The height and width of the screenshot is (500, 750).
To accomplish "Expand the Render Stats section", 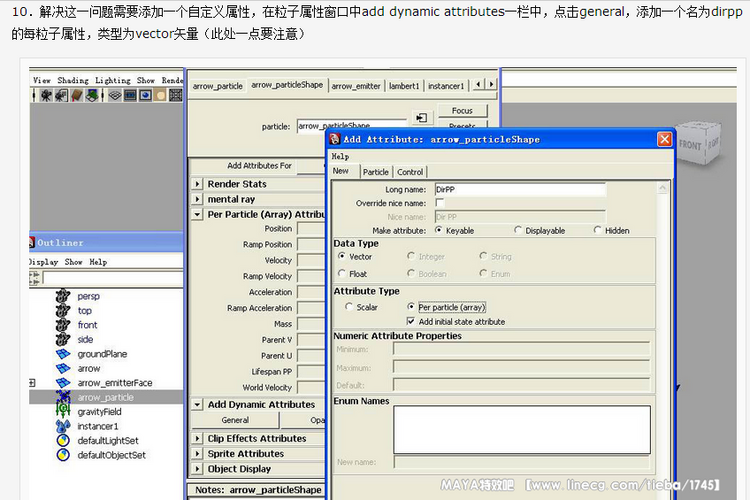I will click(x=197, y=184).
